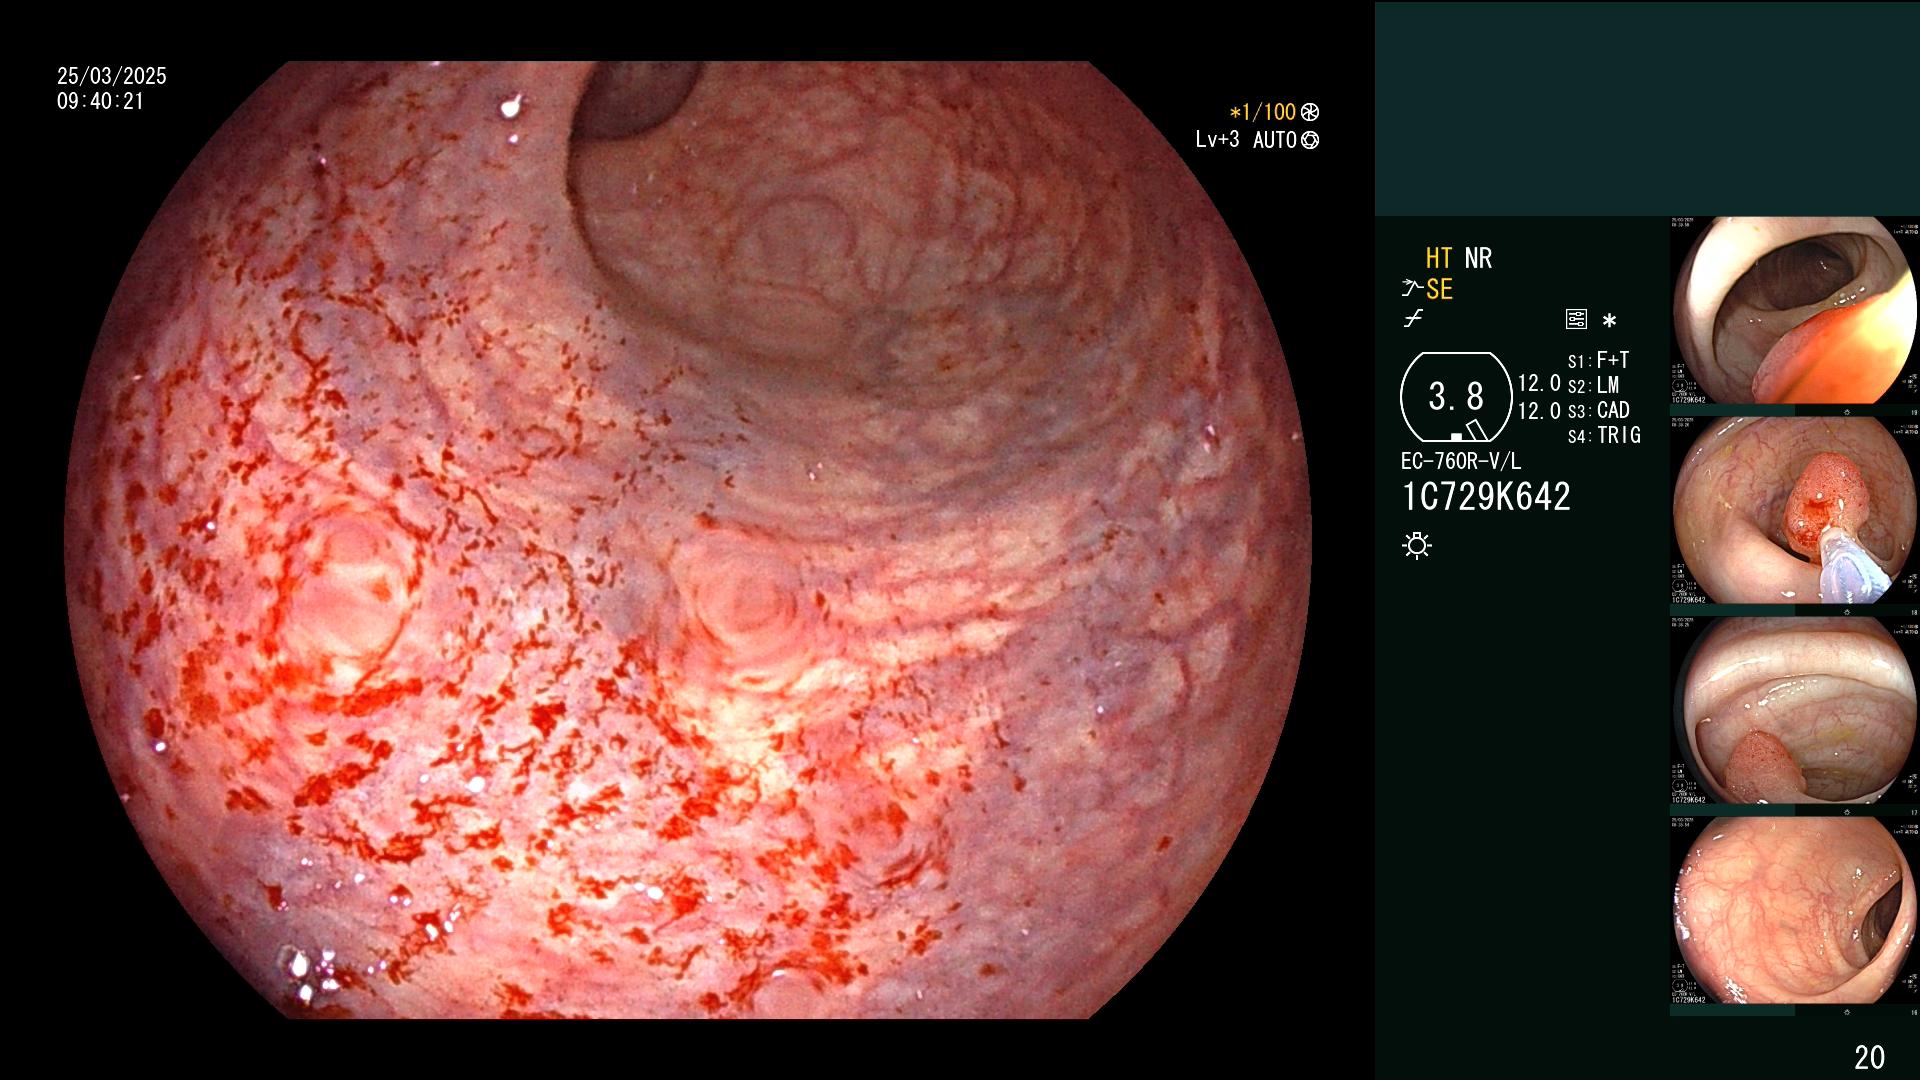Click the time 09:40:21
Viewport: 1920px width, 1080px height.
101,101
